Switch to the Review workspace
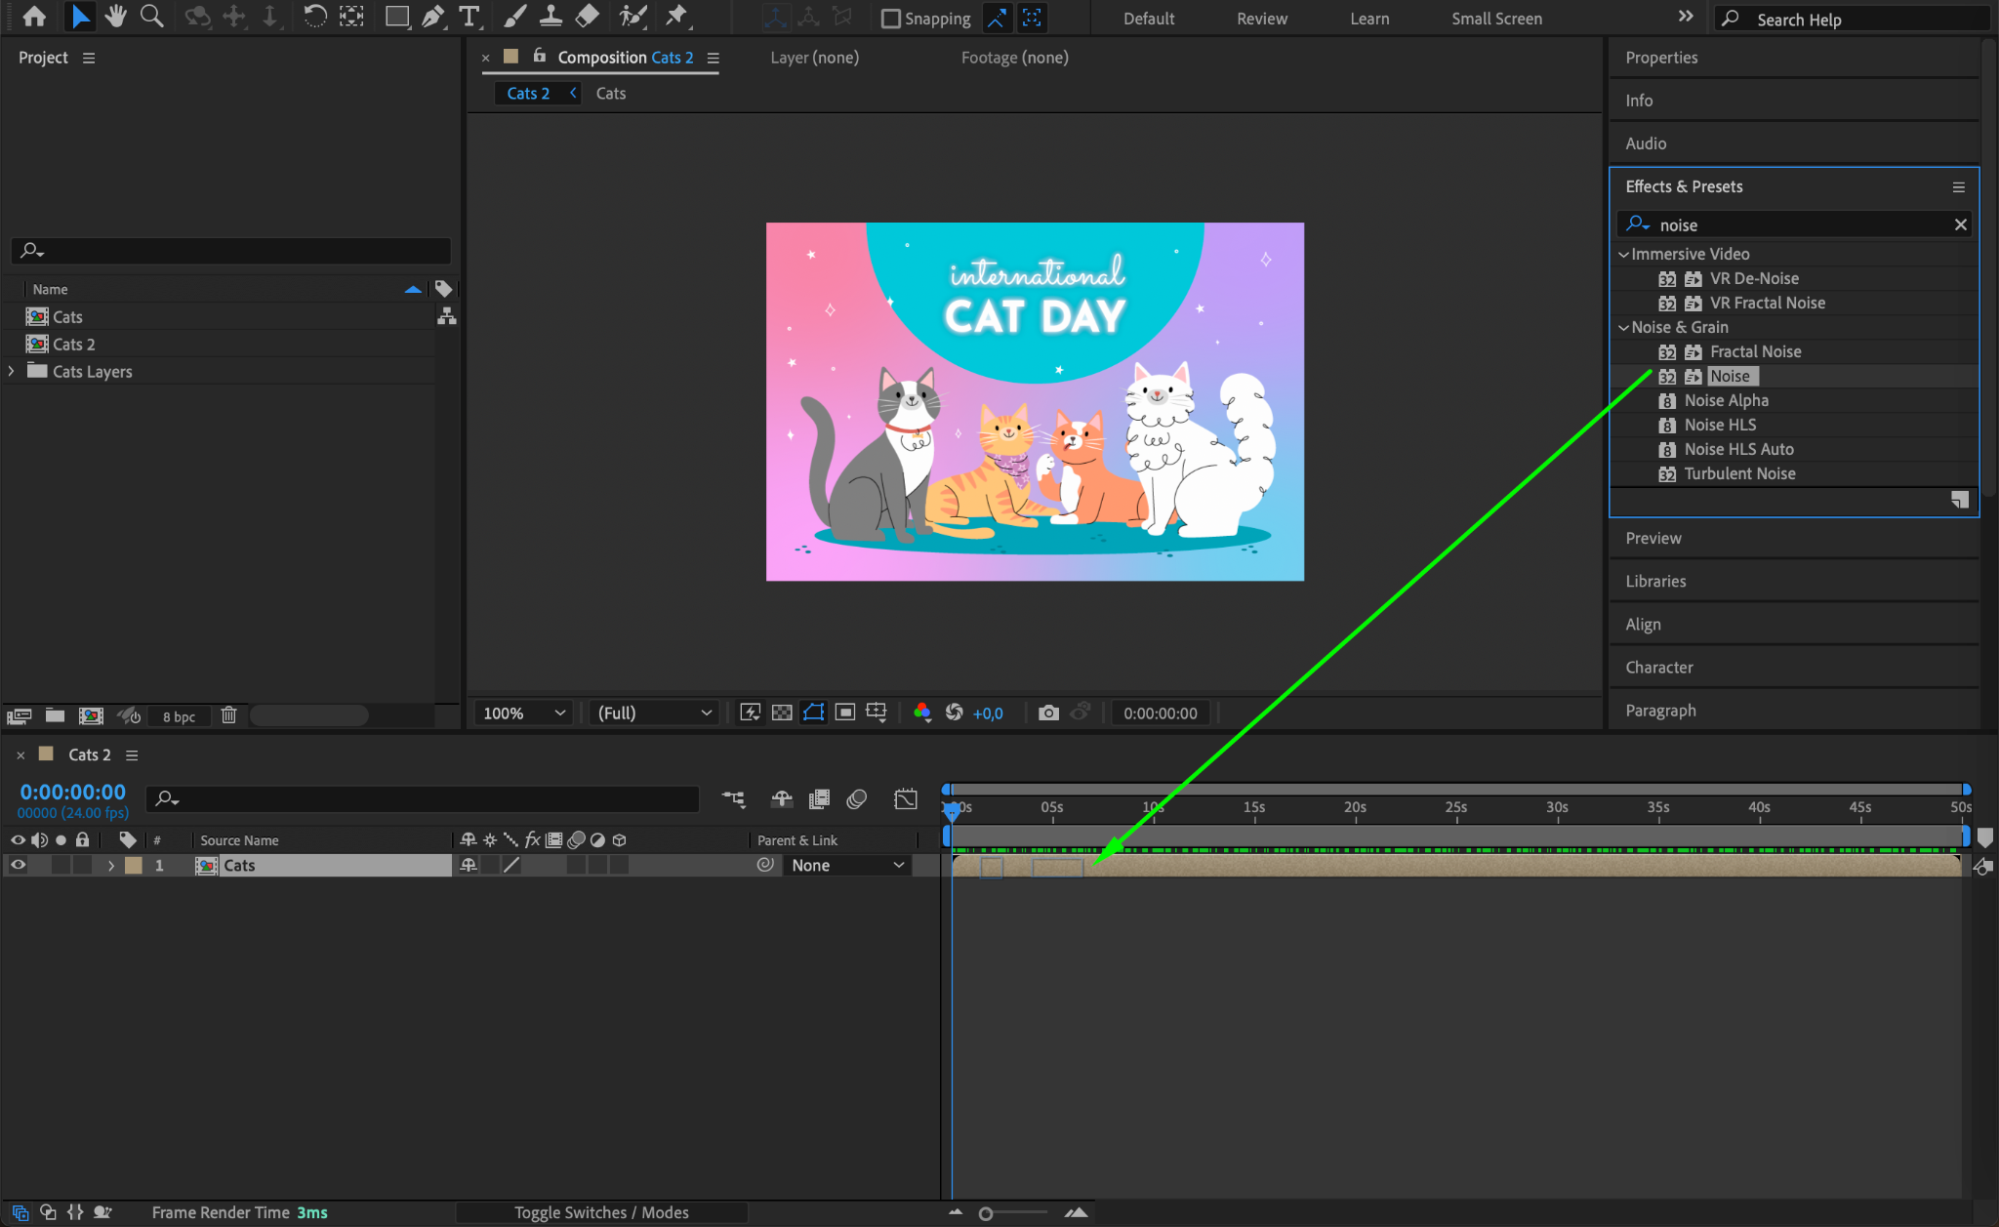 [1261, 19]
